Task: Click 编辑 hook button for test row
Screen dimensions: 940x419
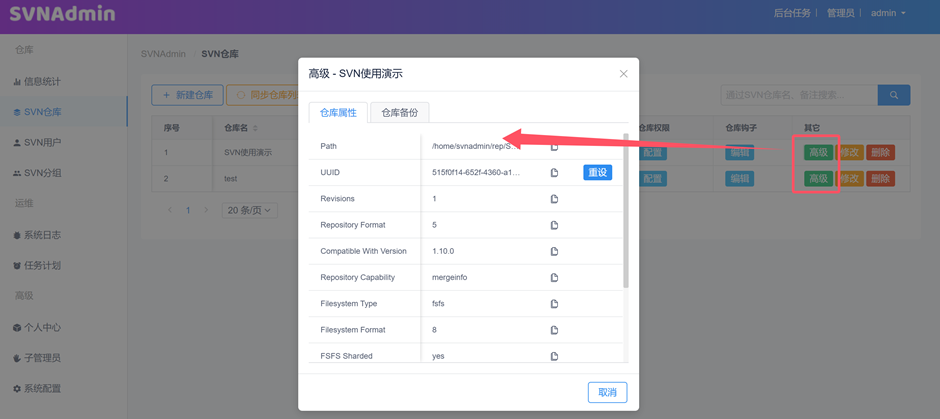Action: [x=739, y=179]
